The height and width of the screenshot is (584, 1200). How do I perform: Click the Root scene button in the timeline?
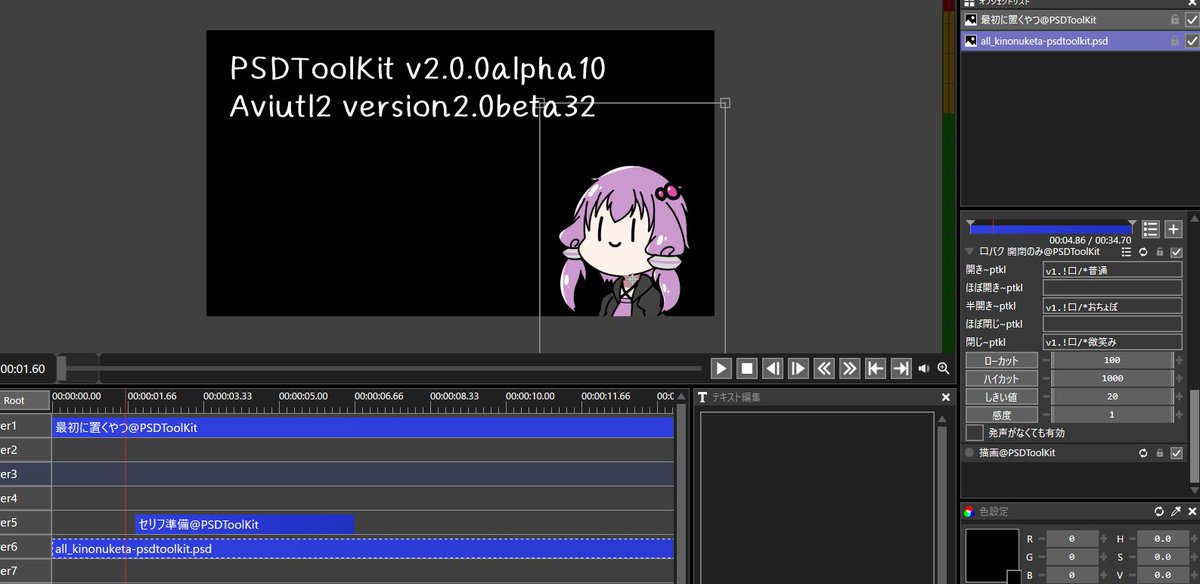[x=24, y=400]
